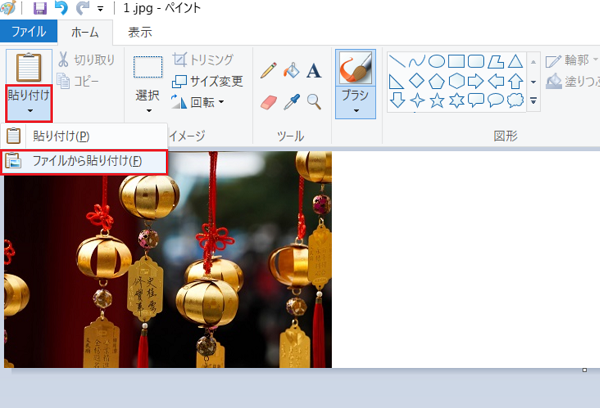Click the canvas corner resize handle

click(584, 370)
